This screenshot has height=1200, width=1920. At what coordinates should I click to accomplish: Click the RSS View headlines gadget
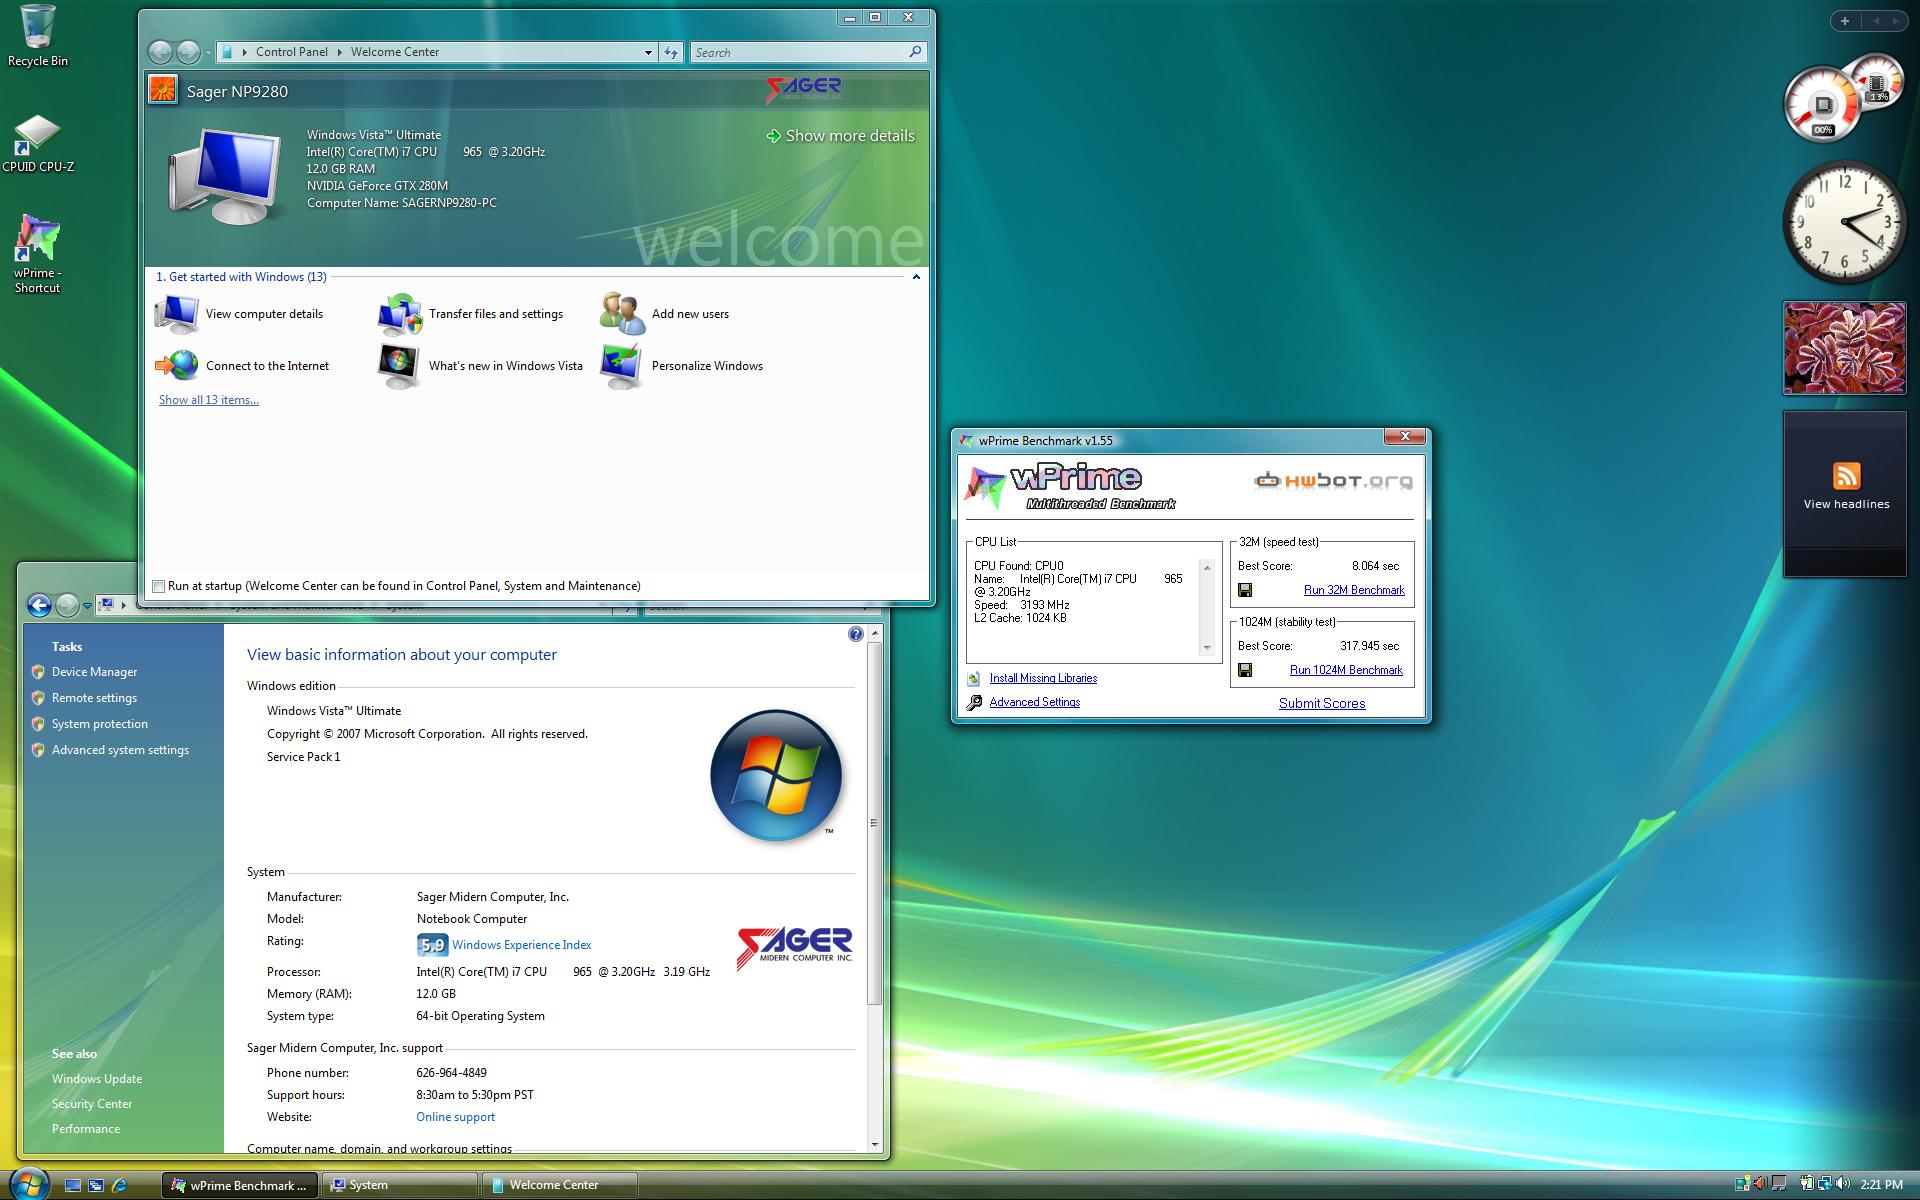(x=1845, y=494)
